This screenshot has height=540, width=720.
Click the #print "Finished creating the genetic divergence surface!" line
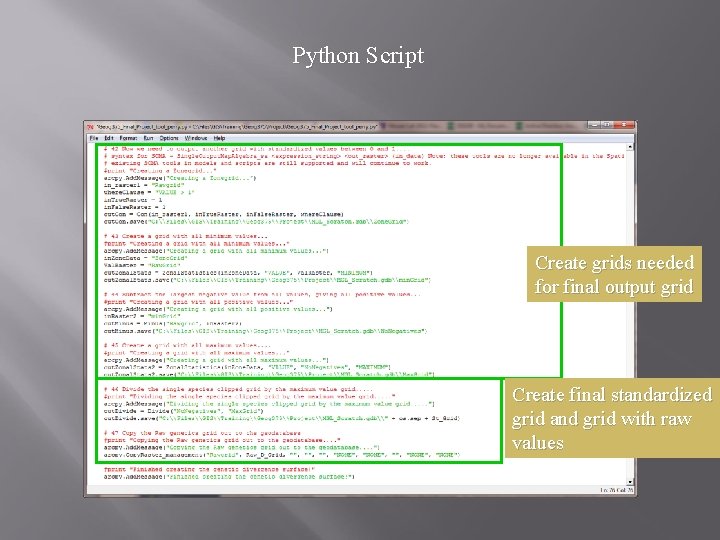[x=209, y=469]
